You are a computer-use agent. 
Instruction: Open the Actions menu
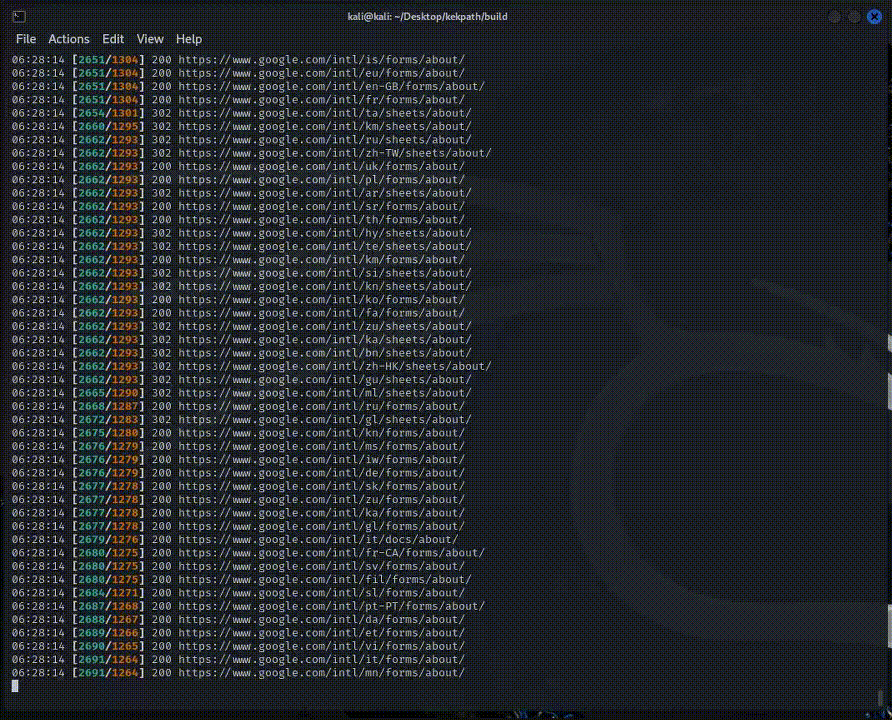[69, 39]
